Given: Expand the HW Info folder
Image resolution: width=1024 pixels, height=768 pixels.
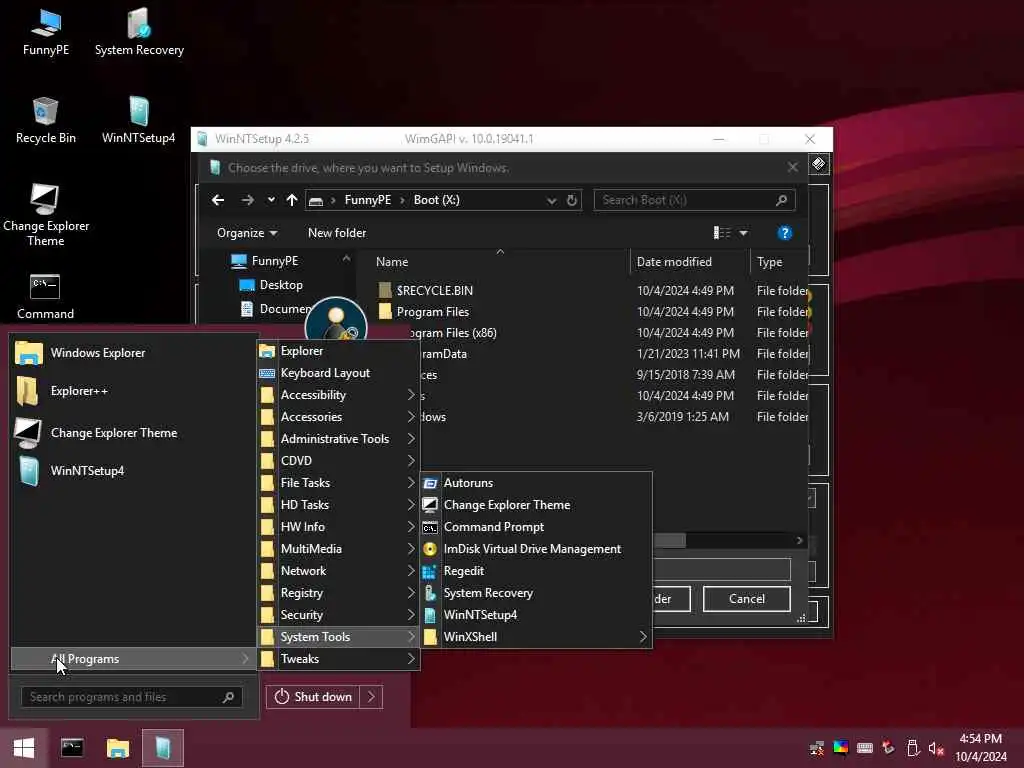Looking at the screenshot, I should [x=338, y=527].
